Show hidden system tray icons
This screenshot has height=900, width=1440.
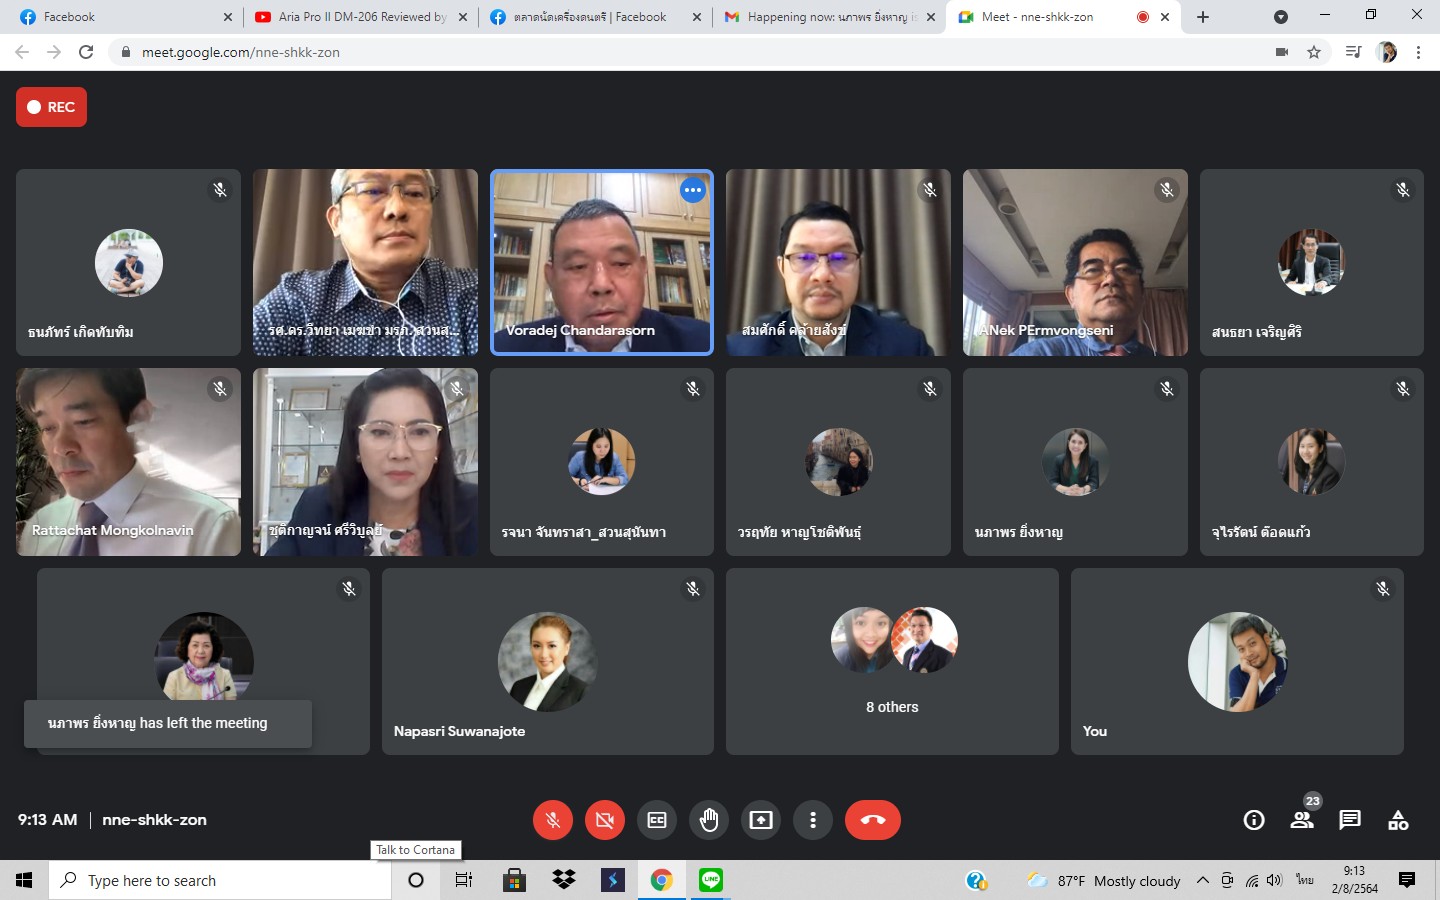tap(1203, 880)
